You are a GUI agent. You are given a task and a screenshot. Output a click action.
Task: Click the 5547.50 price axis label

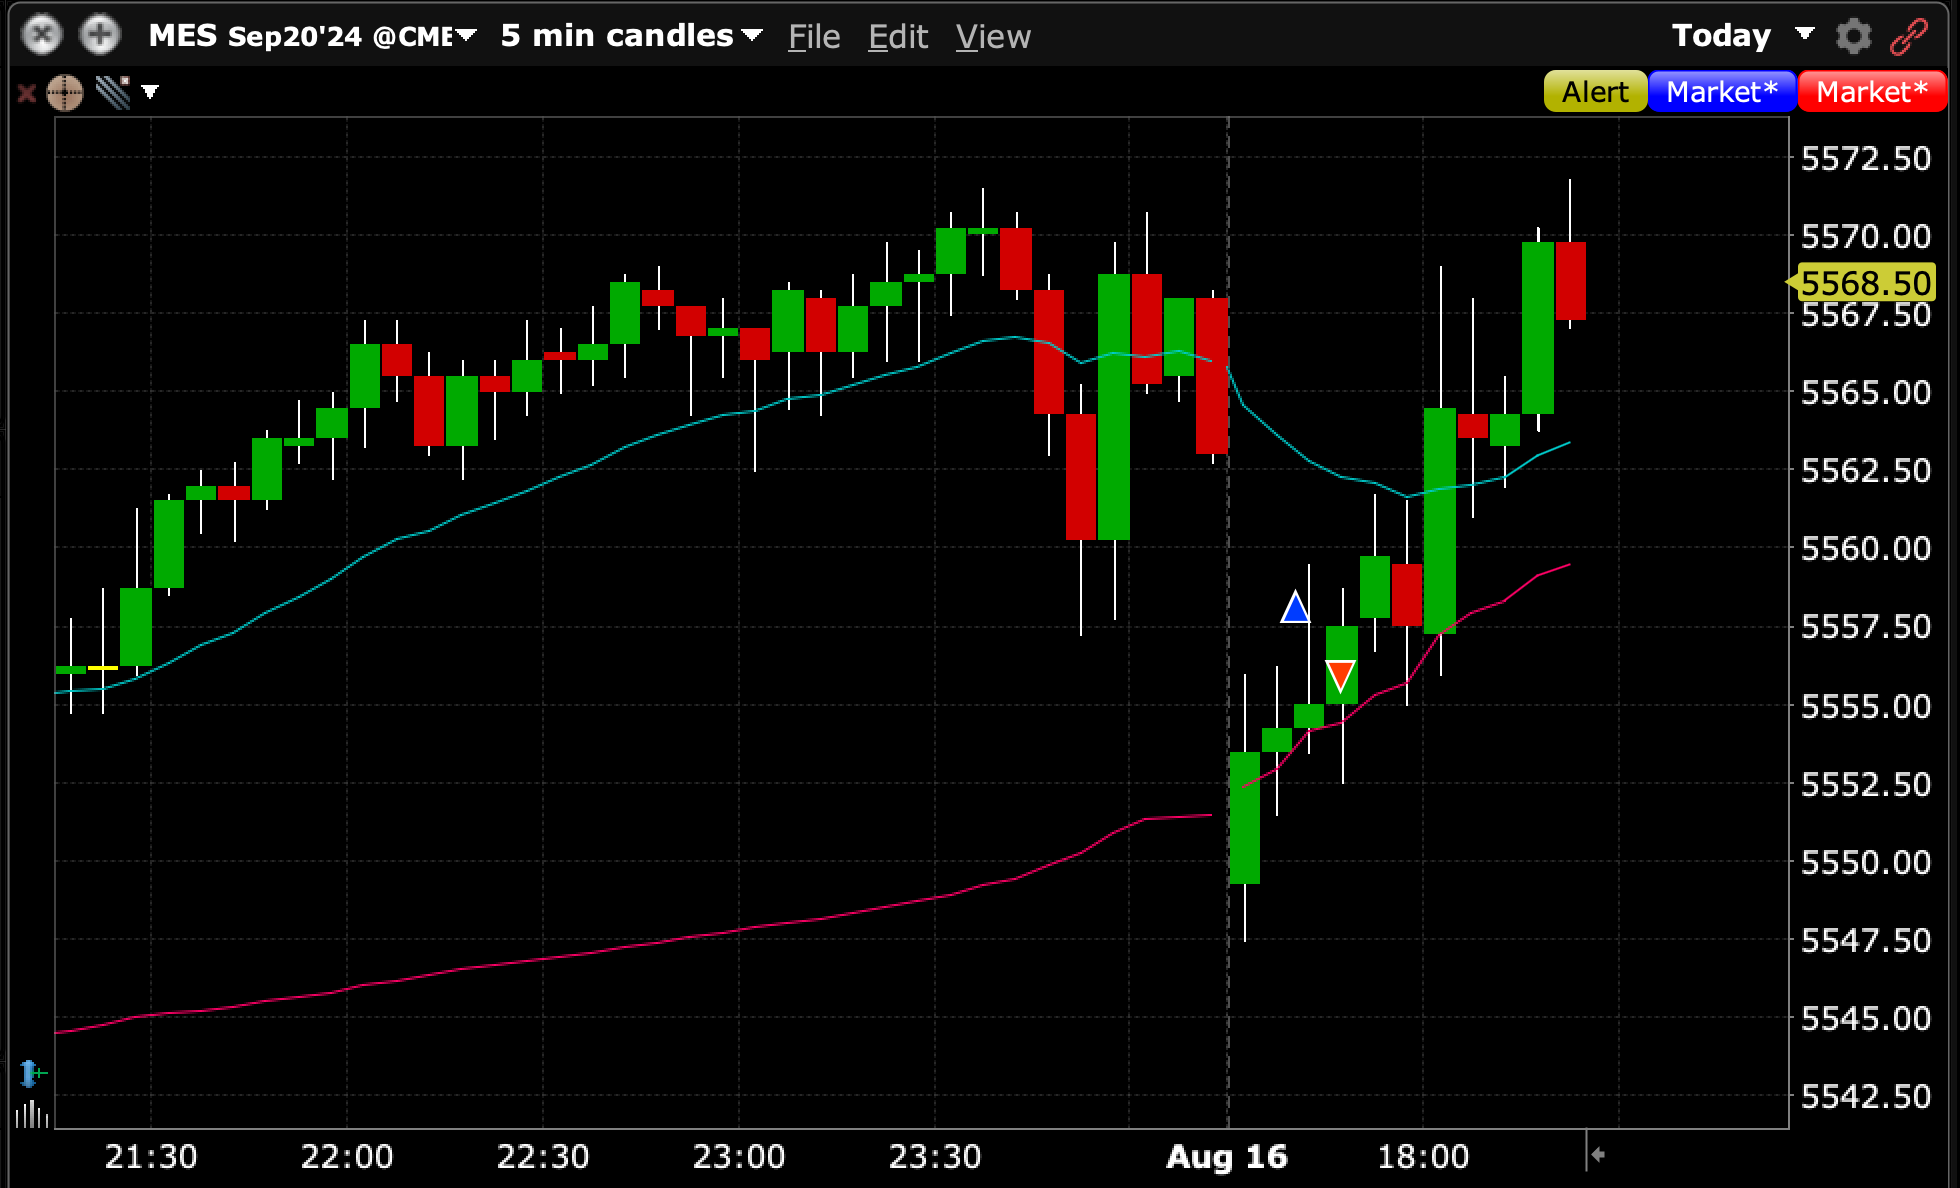click(1866, 940)
